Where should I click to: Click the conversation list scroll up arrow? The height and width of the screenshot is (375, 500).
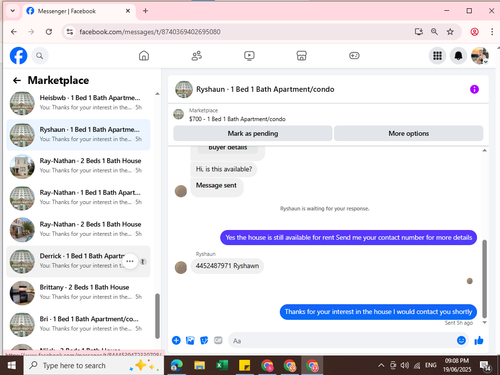[157, 94]
